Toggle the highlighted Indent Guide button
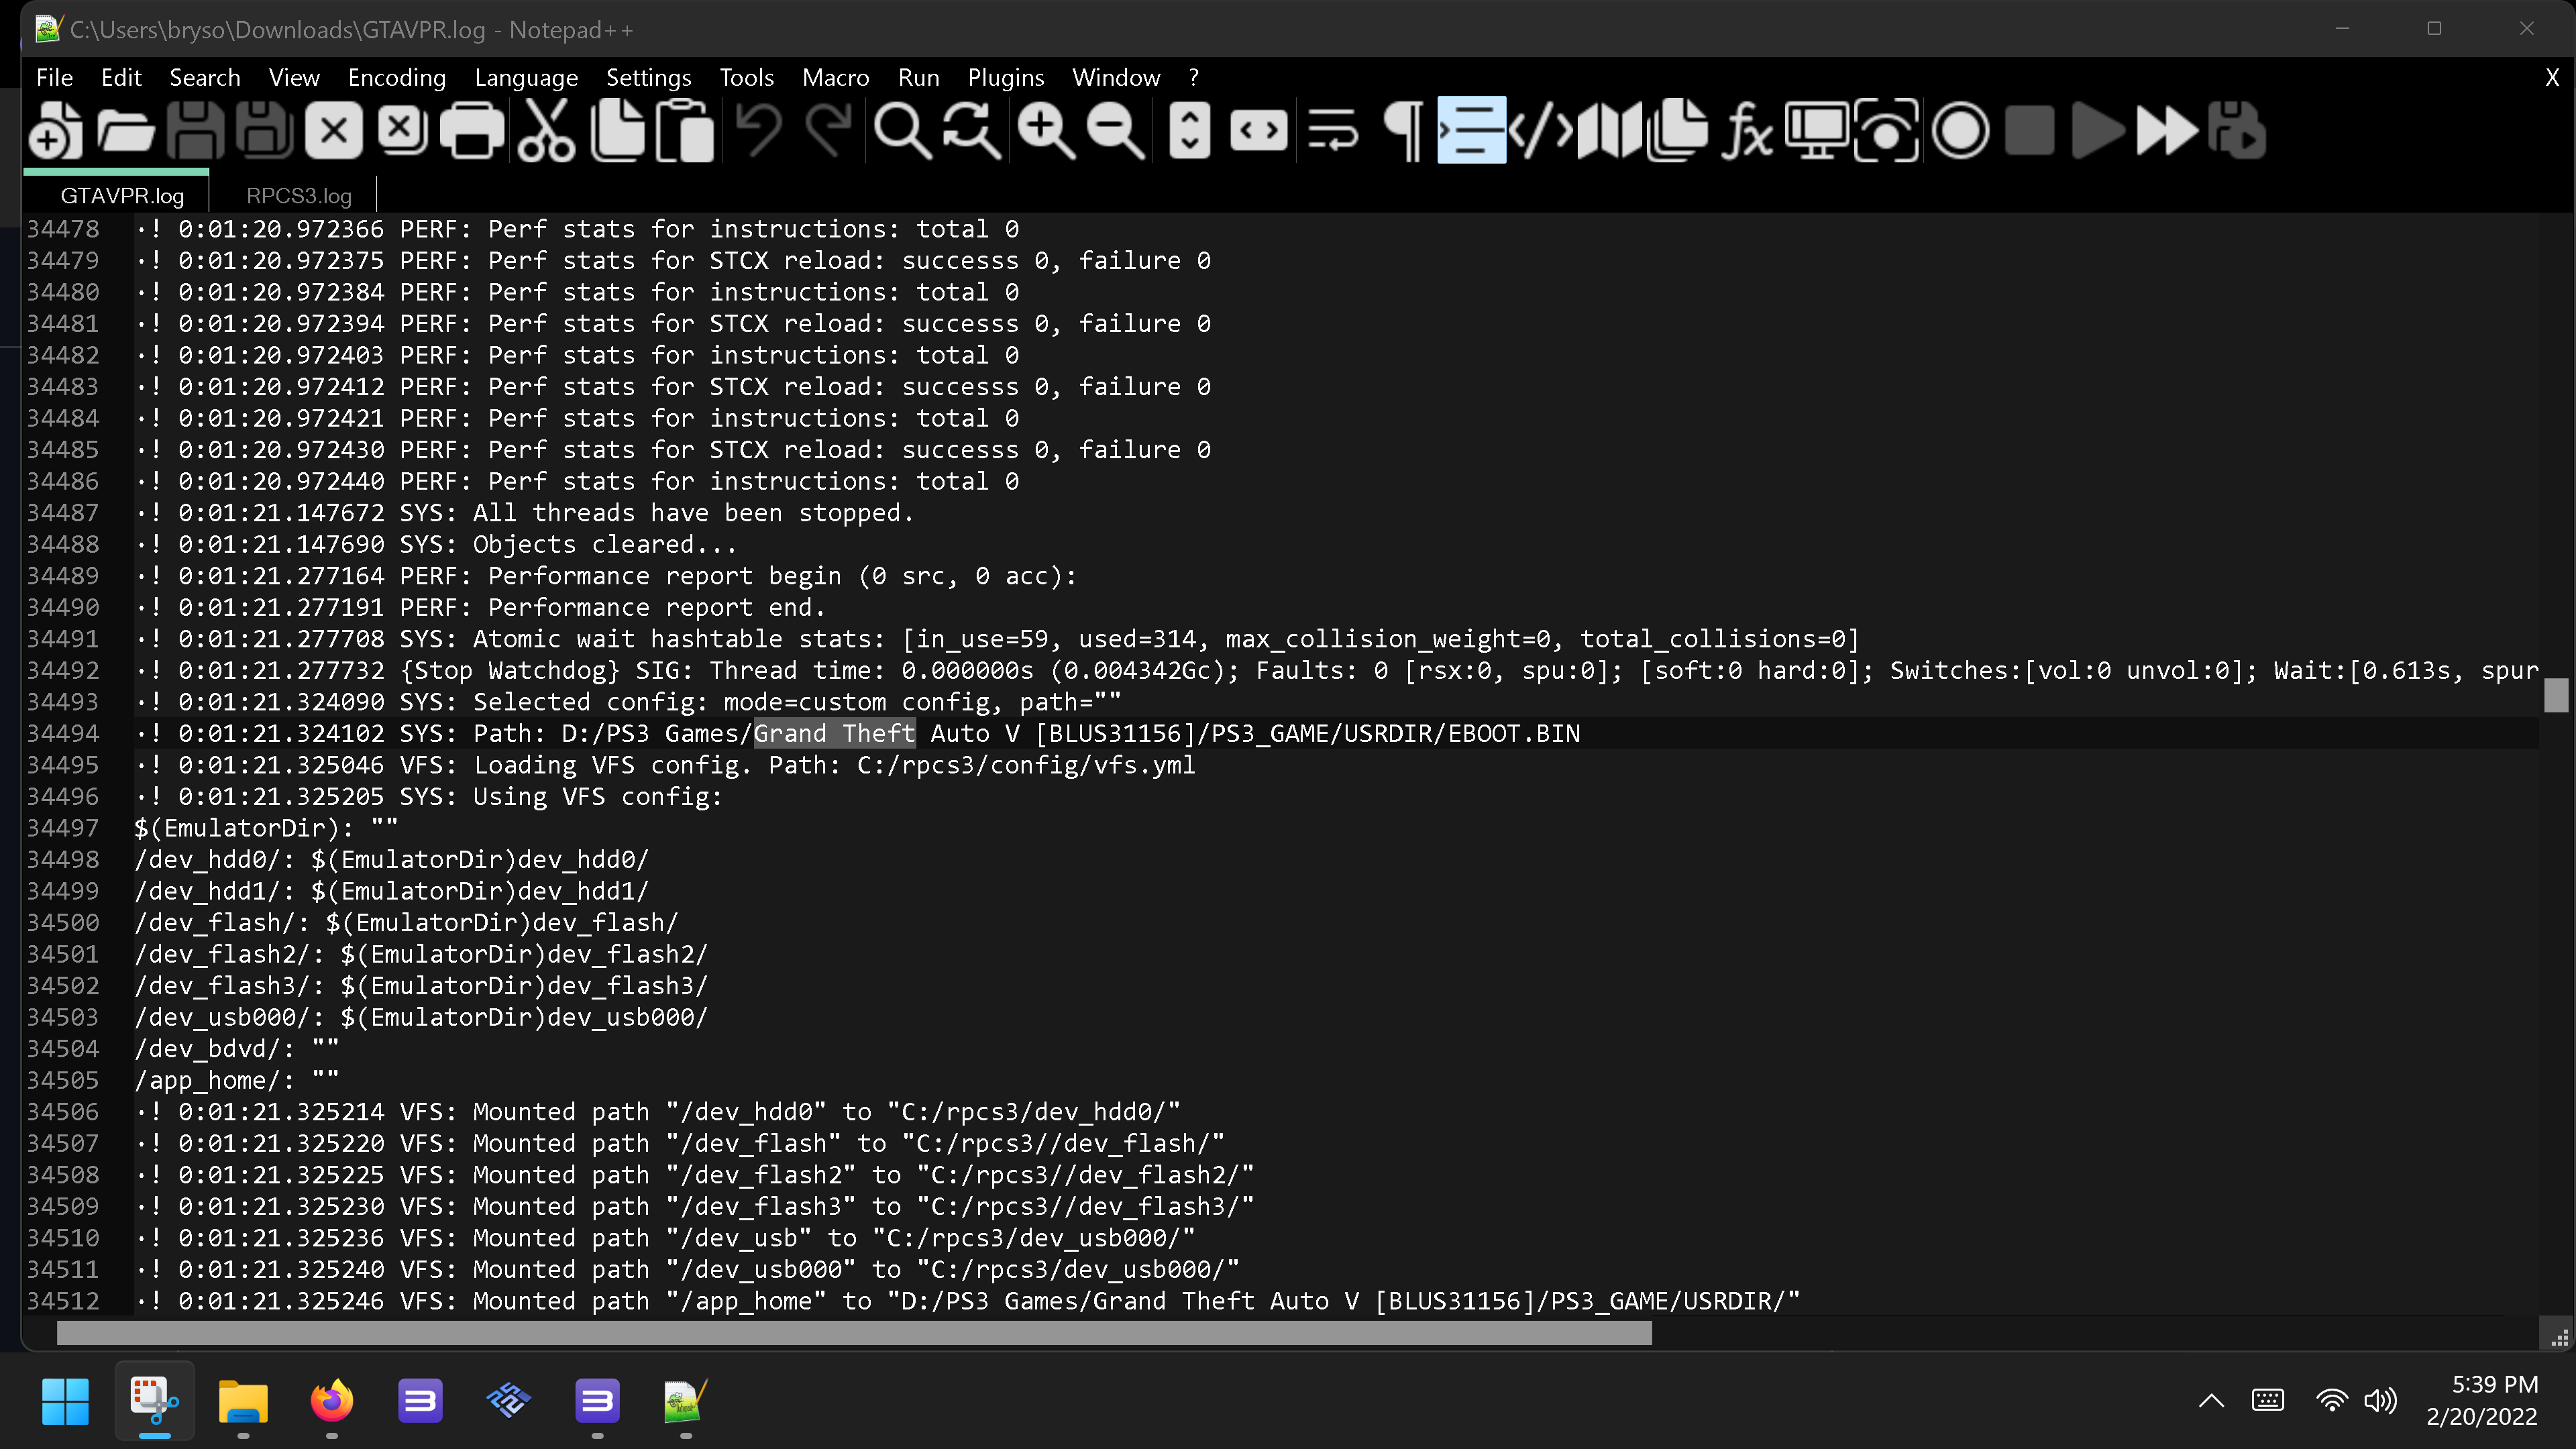The width and height of the screenshot is (2576, 1449). pos(1471,131)
